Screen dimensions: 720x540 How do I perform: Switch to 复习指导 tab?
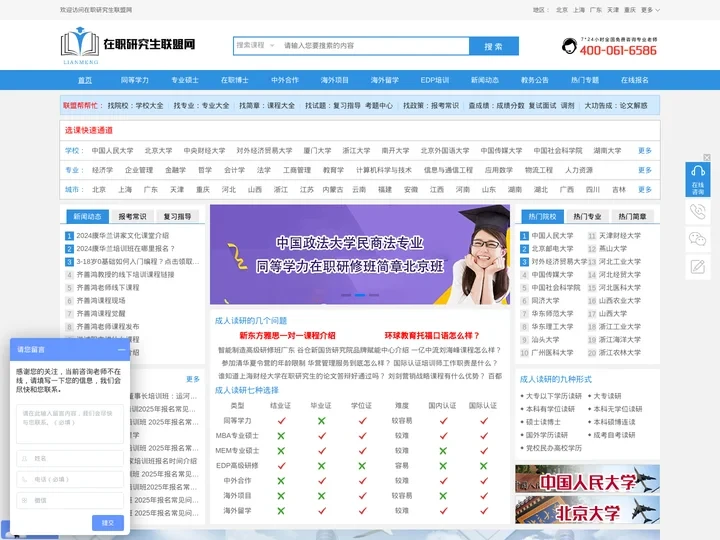pyautogui.click(x=177, y=216)
